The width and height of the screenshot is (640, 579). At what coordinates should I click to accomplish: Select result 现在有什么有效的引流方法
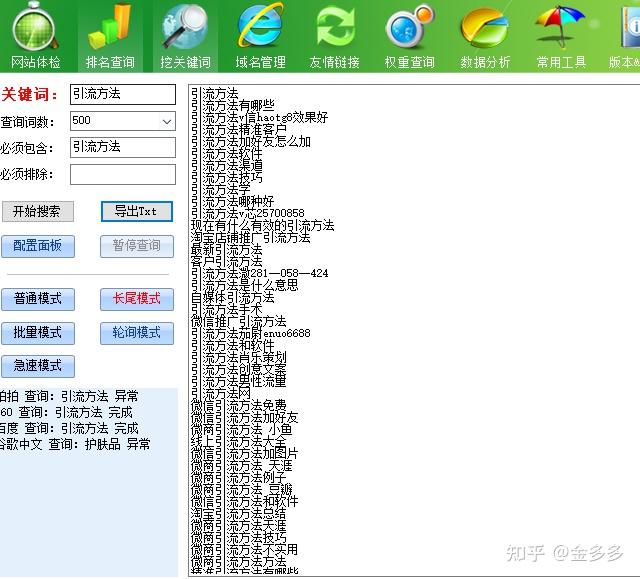262,226
